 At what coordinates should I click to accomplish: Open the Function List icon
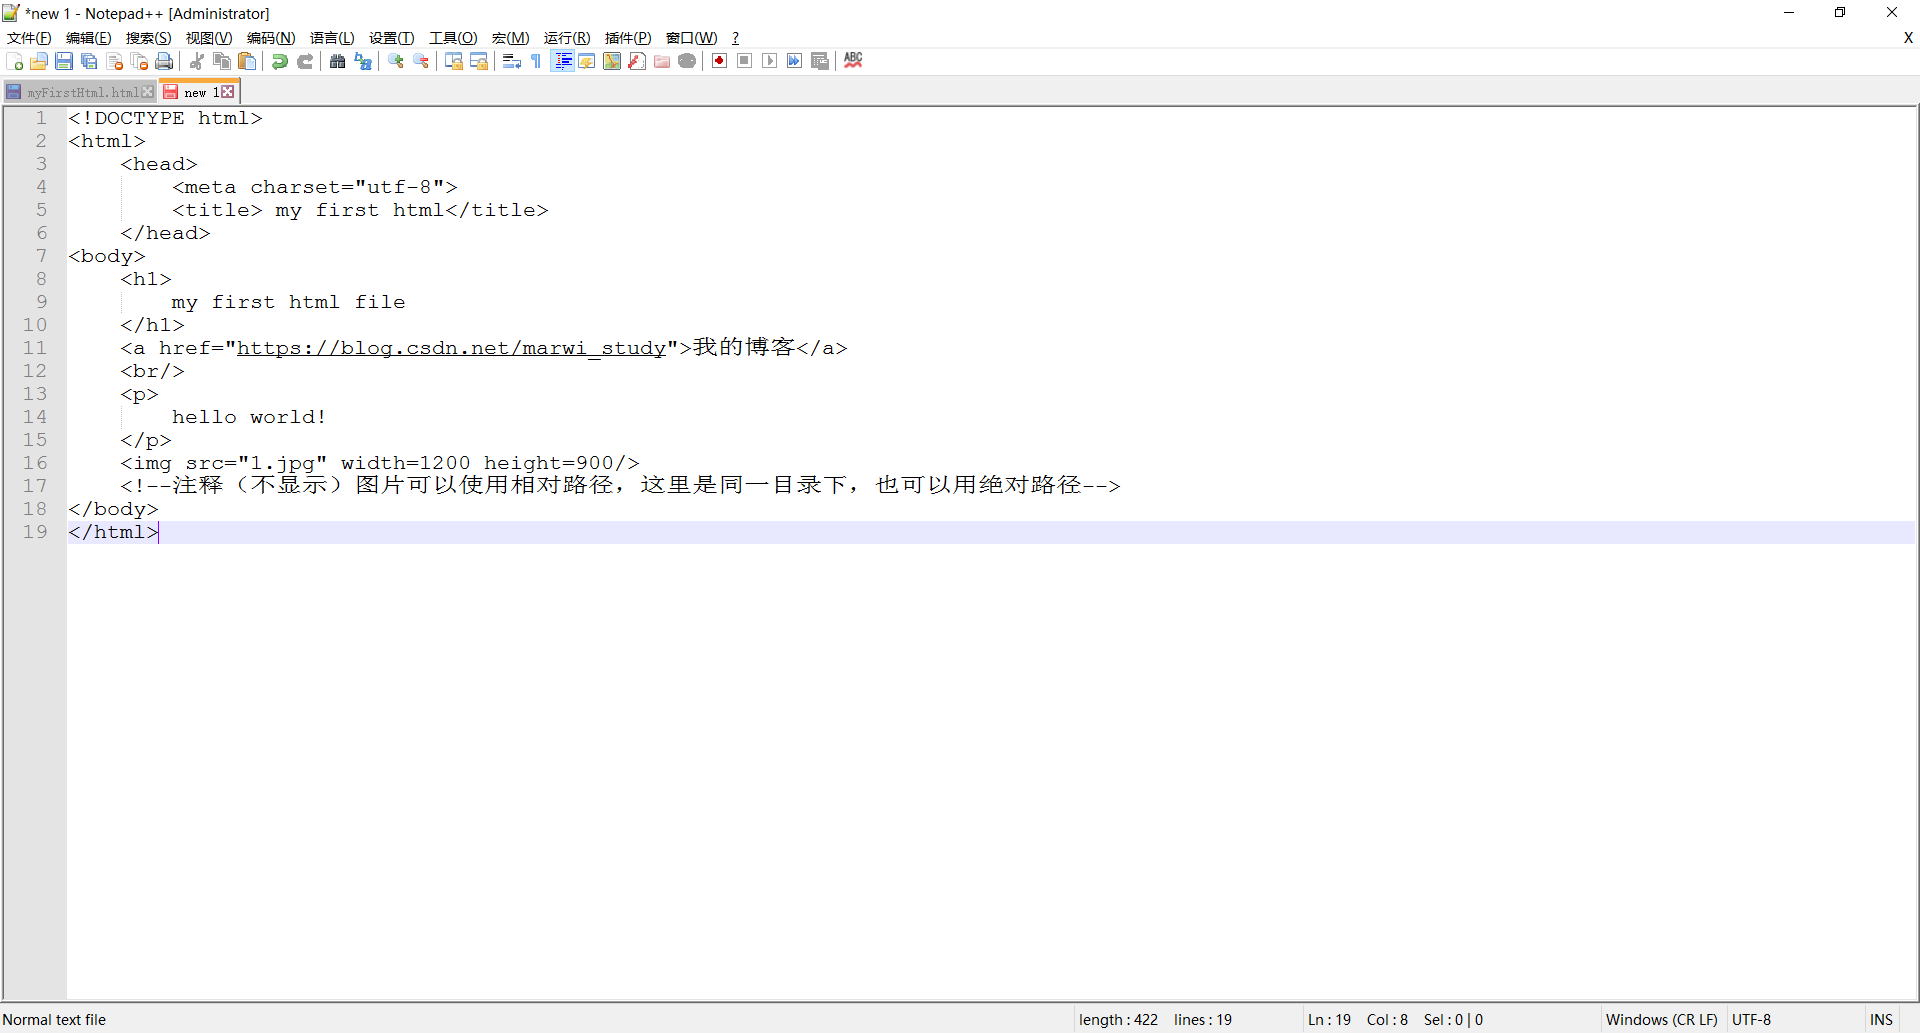(x=637, y=61)
